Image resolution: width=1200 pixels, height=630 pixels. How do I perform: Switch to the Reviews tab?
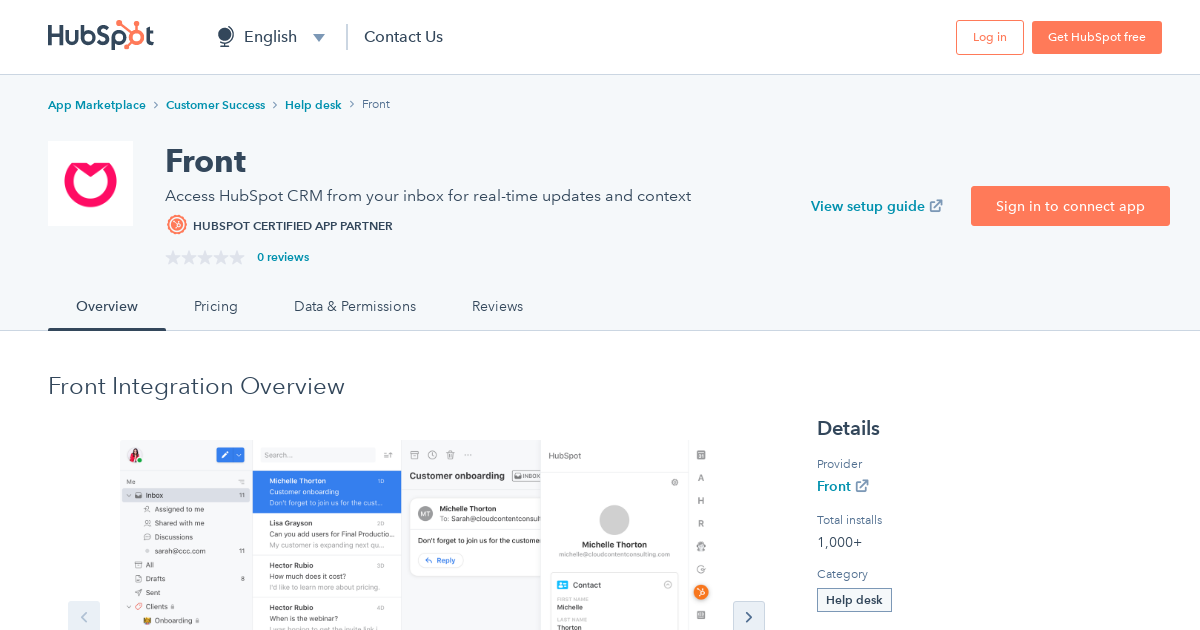(x=497, y=307)
